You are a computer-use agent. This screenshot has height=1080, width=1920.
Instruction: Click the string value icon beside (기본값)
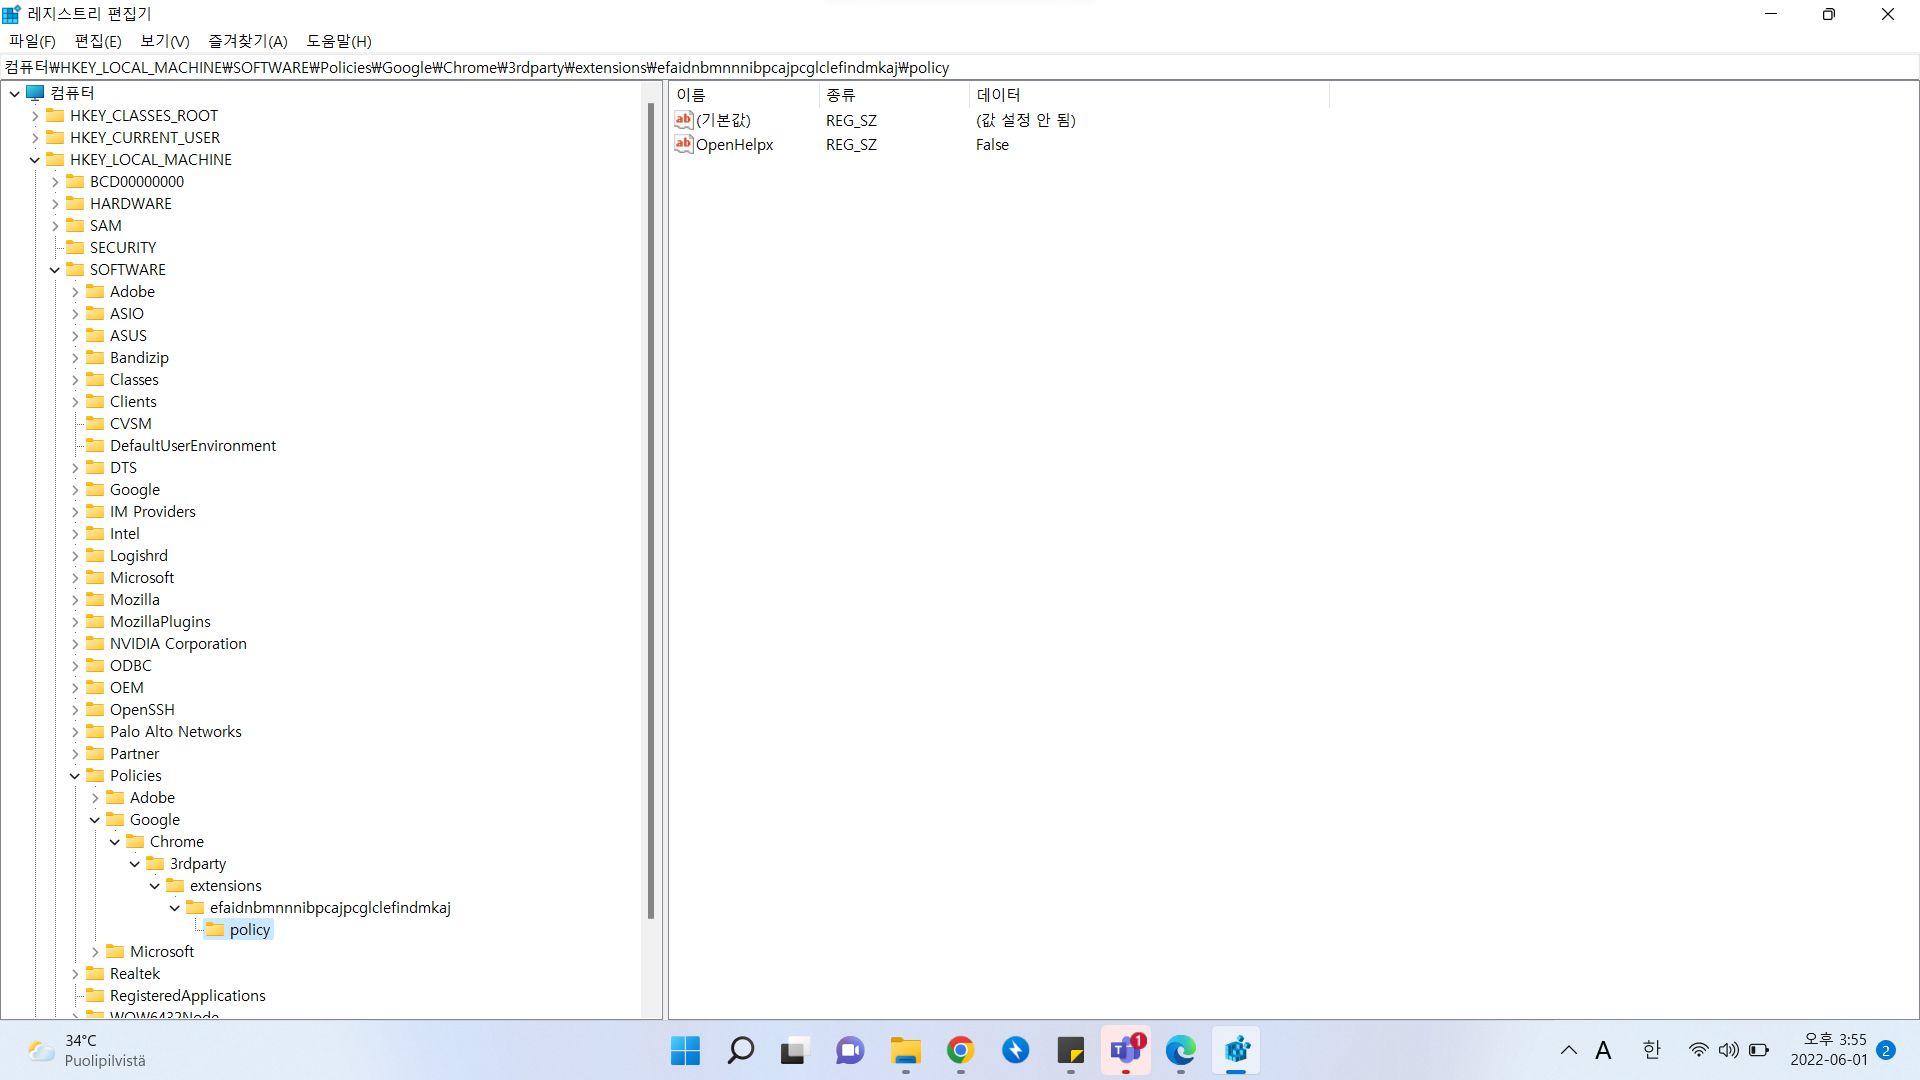684,120
